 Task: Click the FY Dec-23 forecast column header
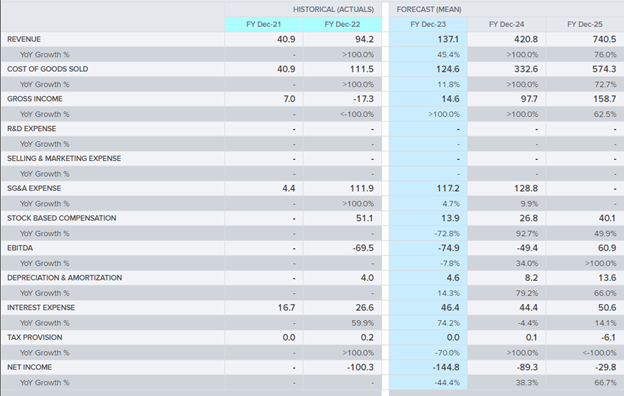click(428, 24)
